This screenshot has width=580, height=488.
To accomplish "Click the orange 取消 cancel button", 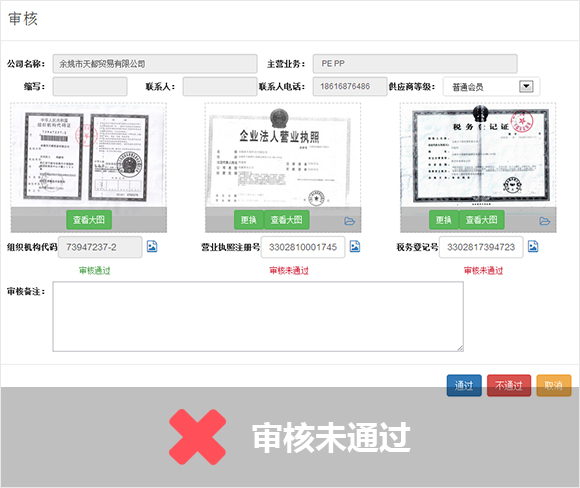I will tap(554, 386).
